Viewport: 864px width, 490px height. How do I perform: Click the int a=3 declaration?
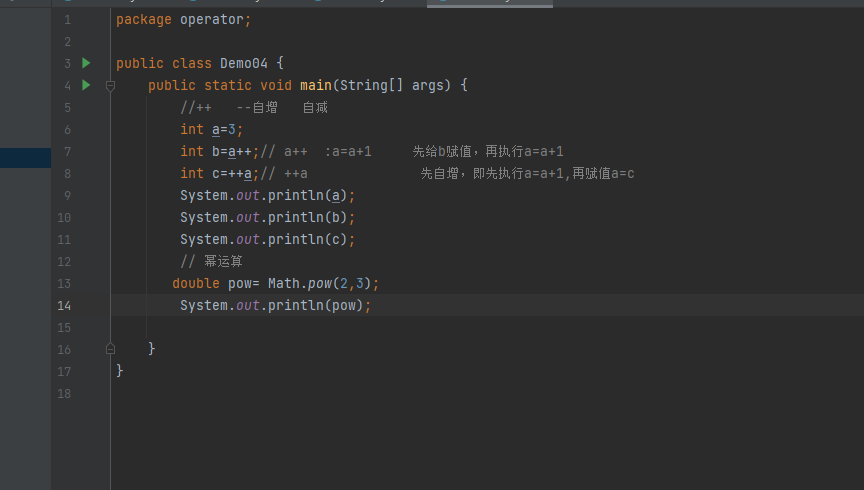pos(212,129)
